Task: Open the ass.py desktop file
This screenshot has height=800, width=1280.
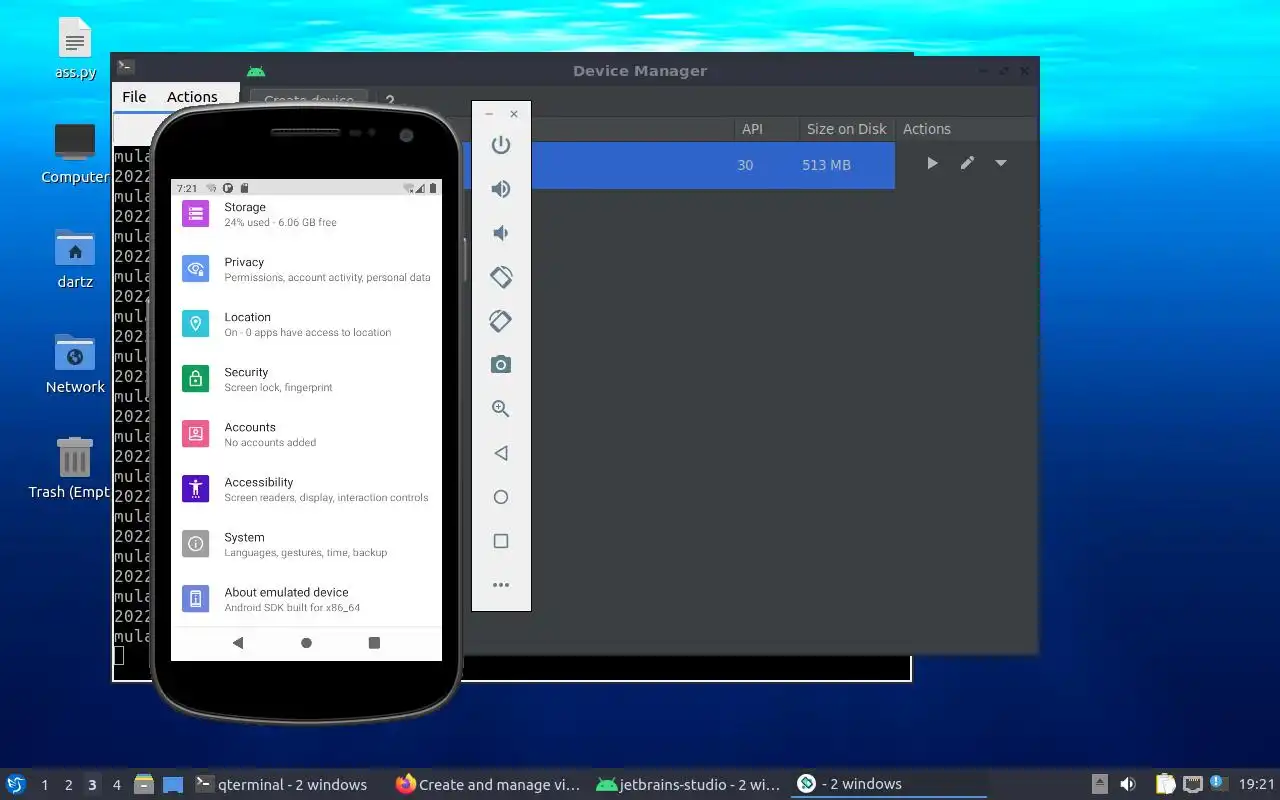Action: point(75,49)
